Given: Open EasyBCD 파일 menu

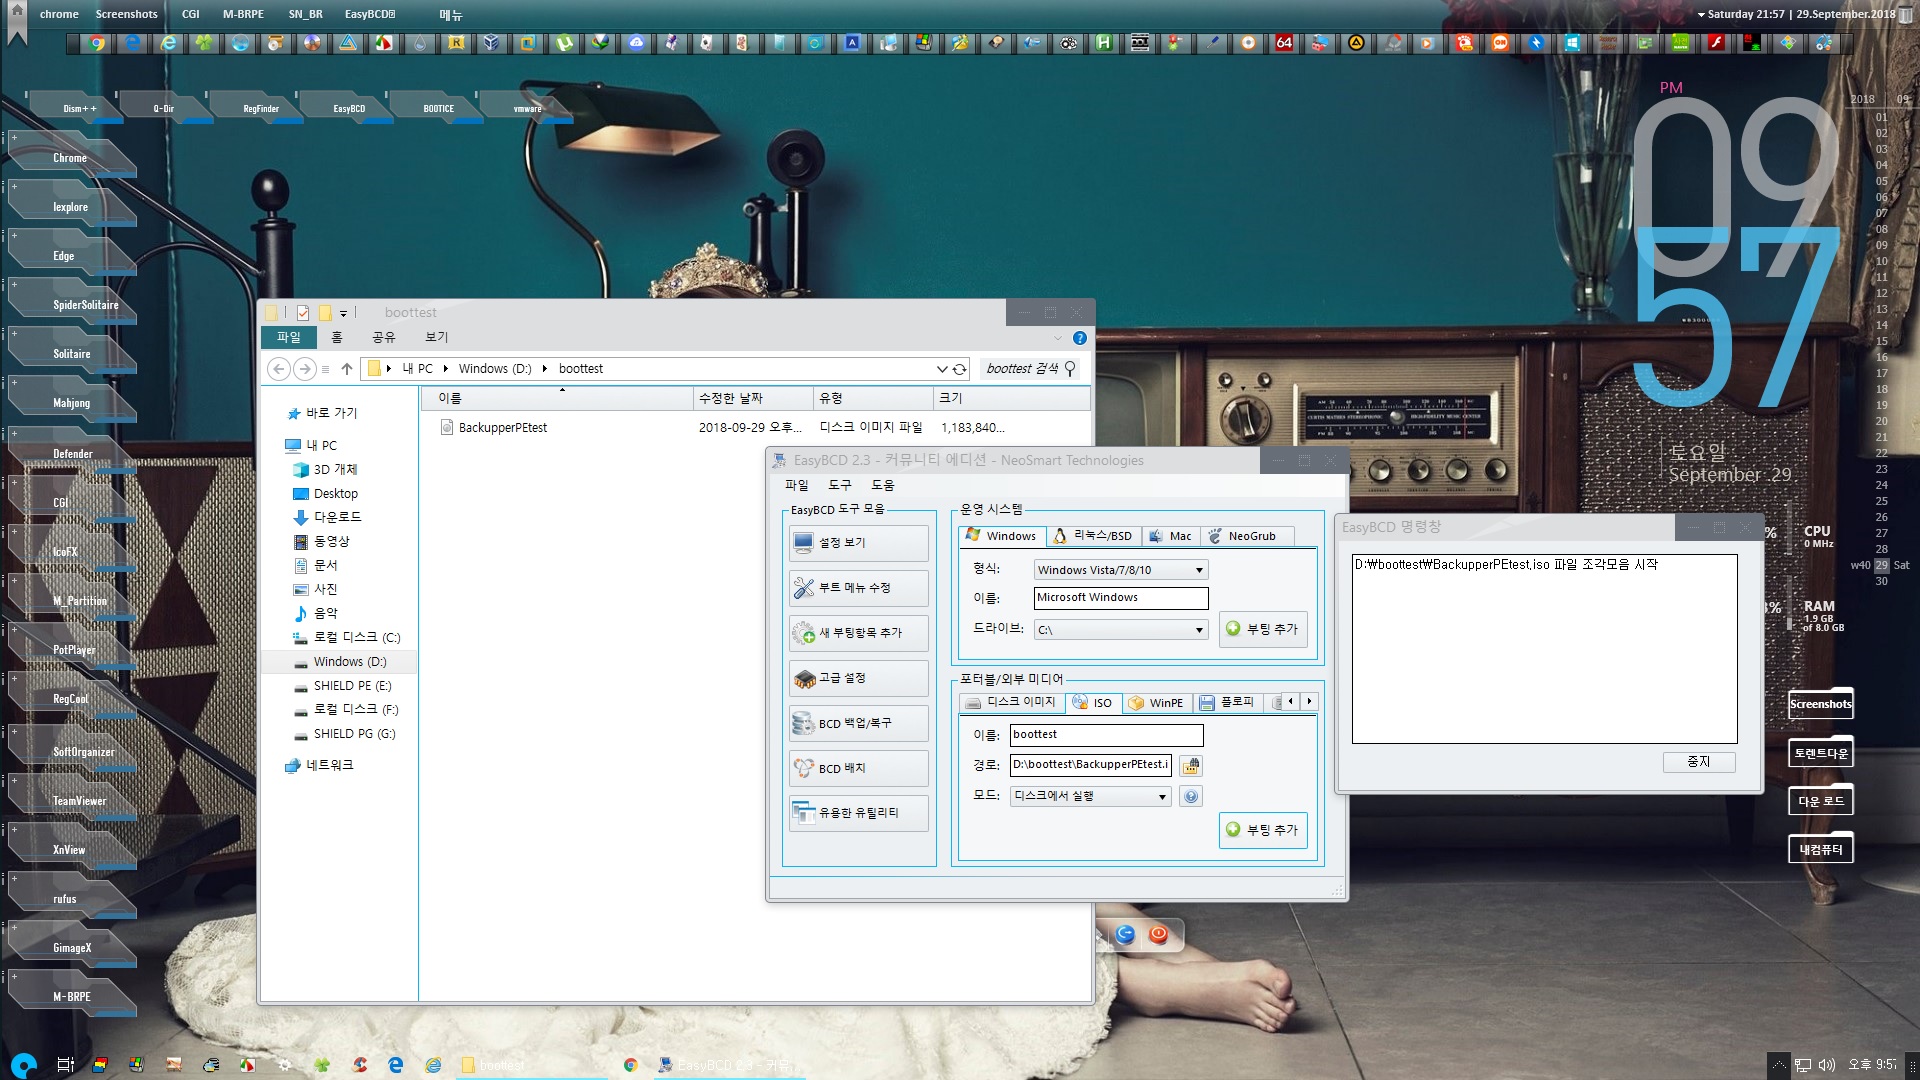Looking at the screenshot, I should (796, 485).
